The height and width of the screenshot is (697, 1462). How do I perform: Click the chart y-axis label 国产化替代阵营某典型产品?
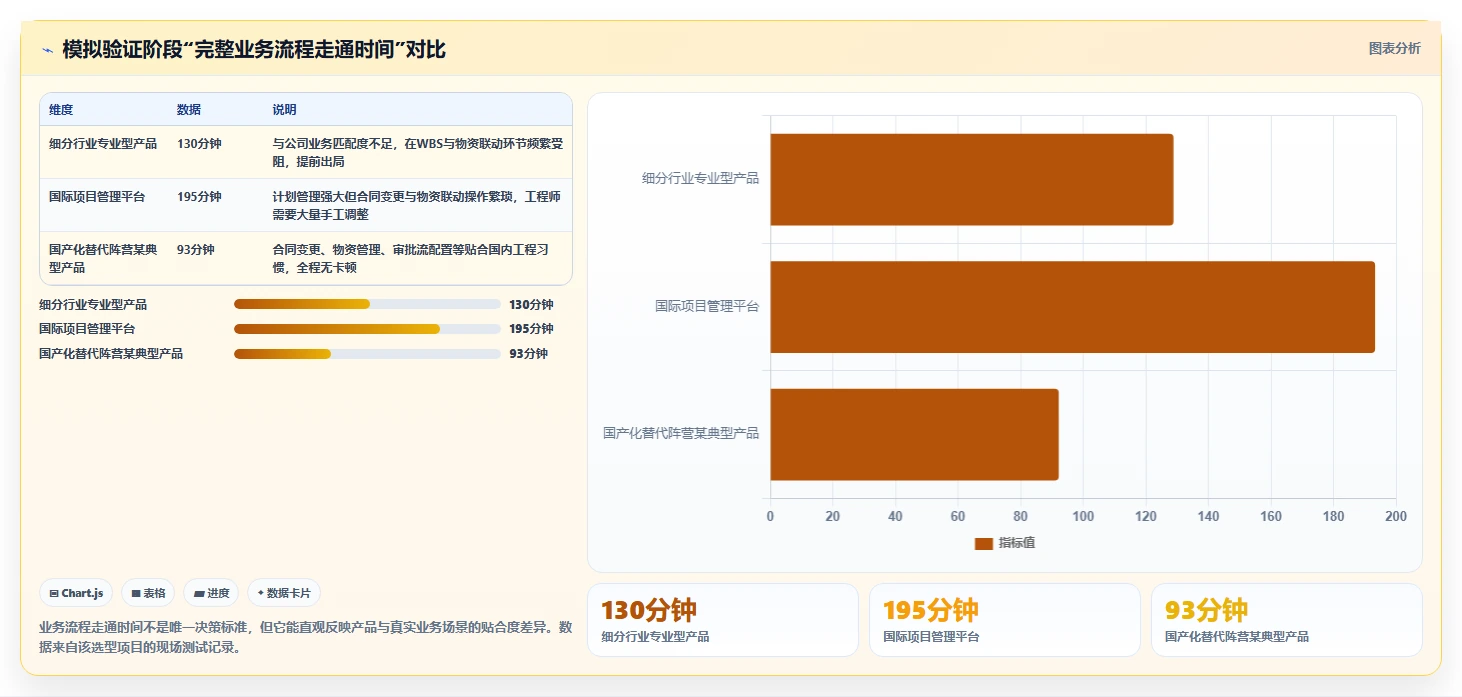pyautogui.click(x=681, y=433)
